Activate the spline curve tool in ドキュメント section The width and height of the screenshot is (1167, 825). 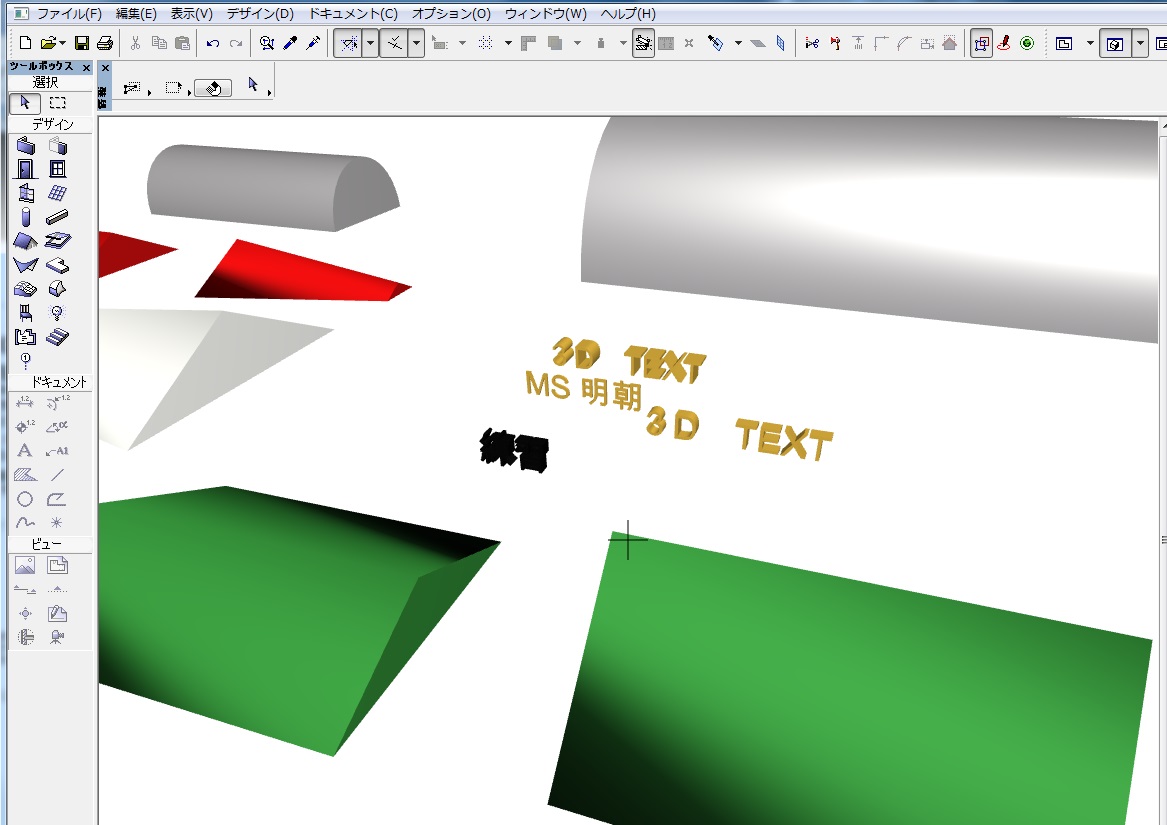click(x=24, y=522)
